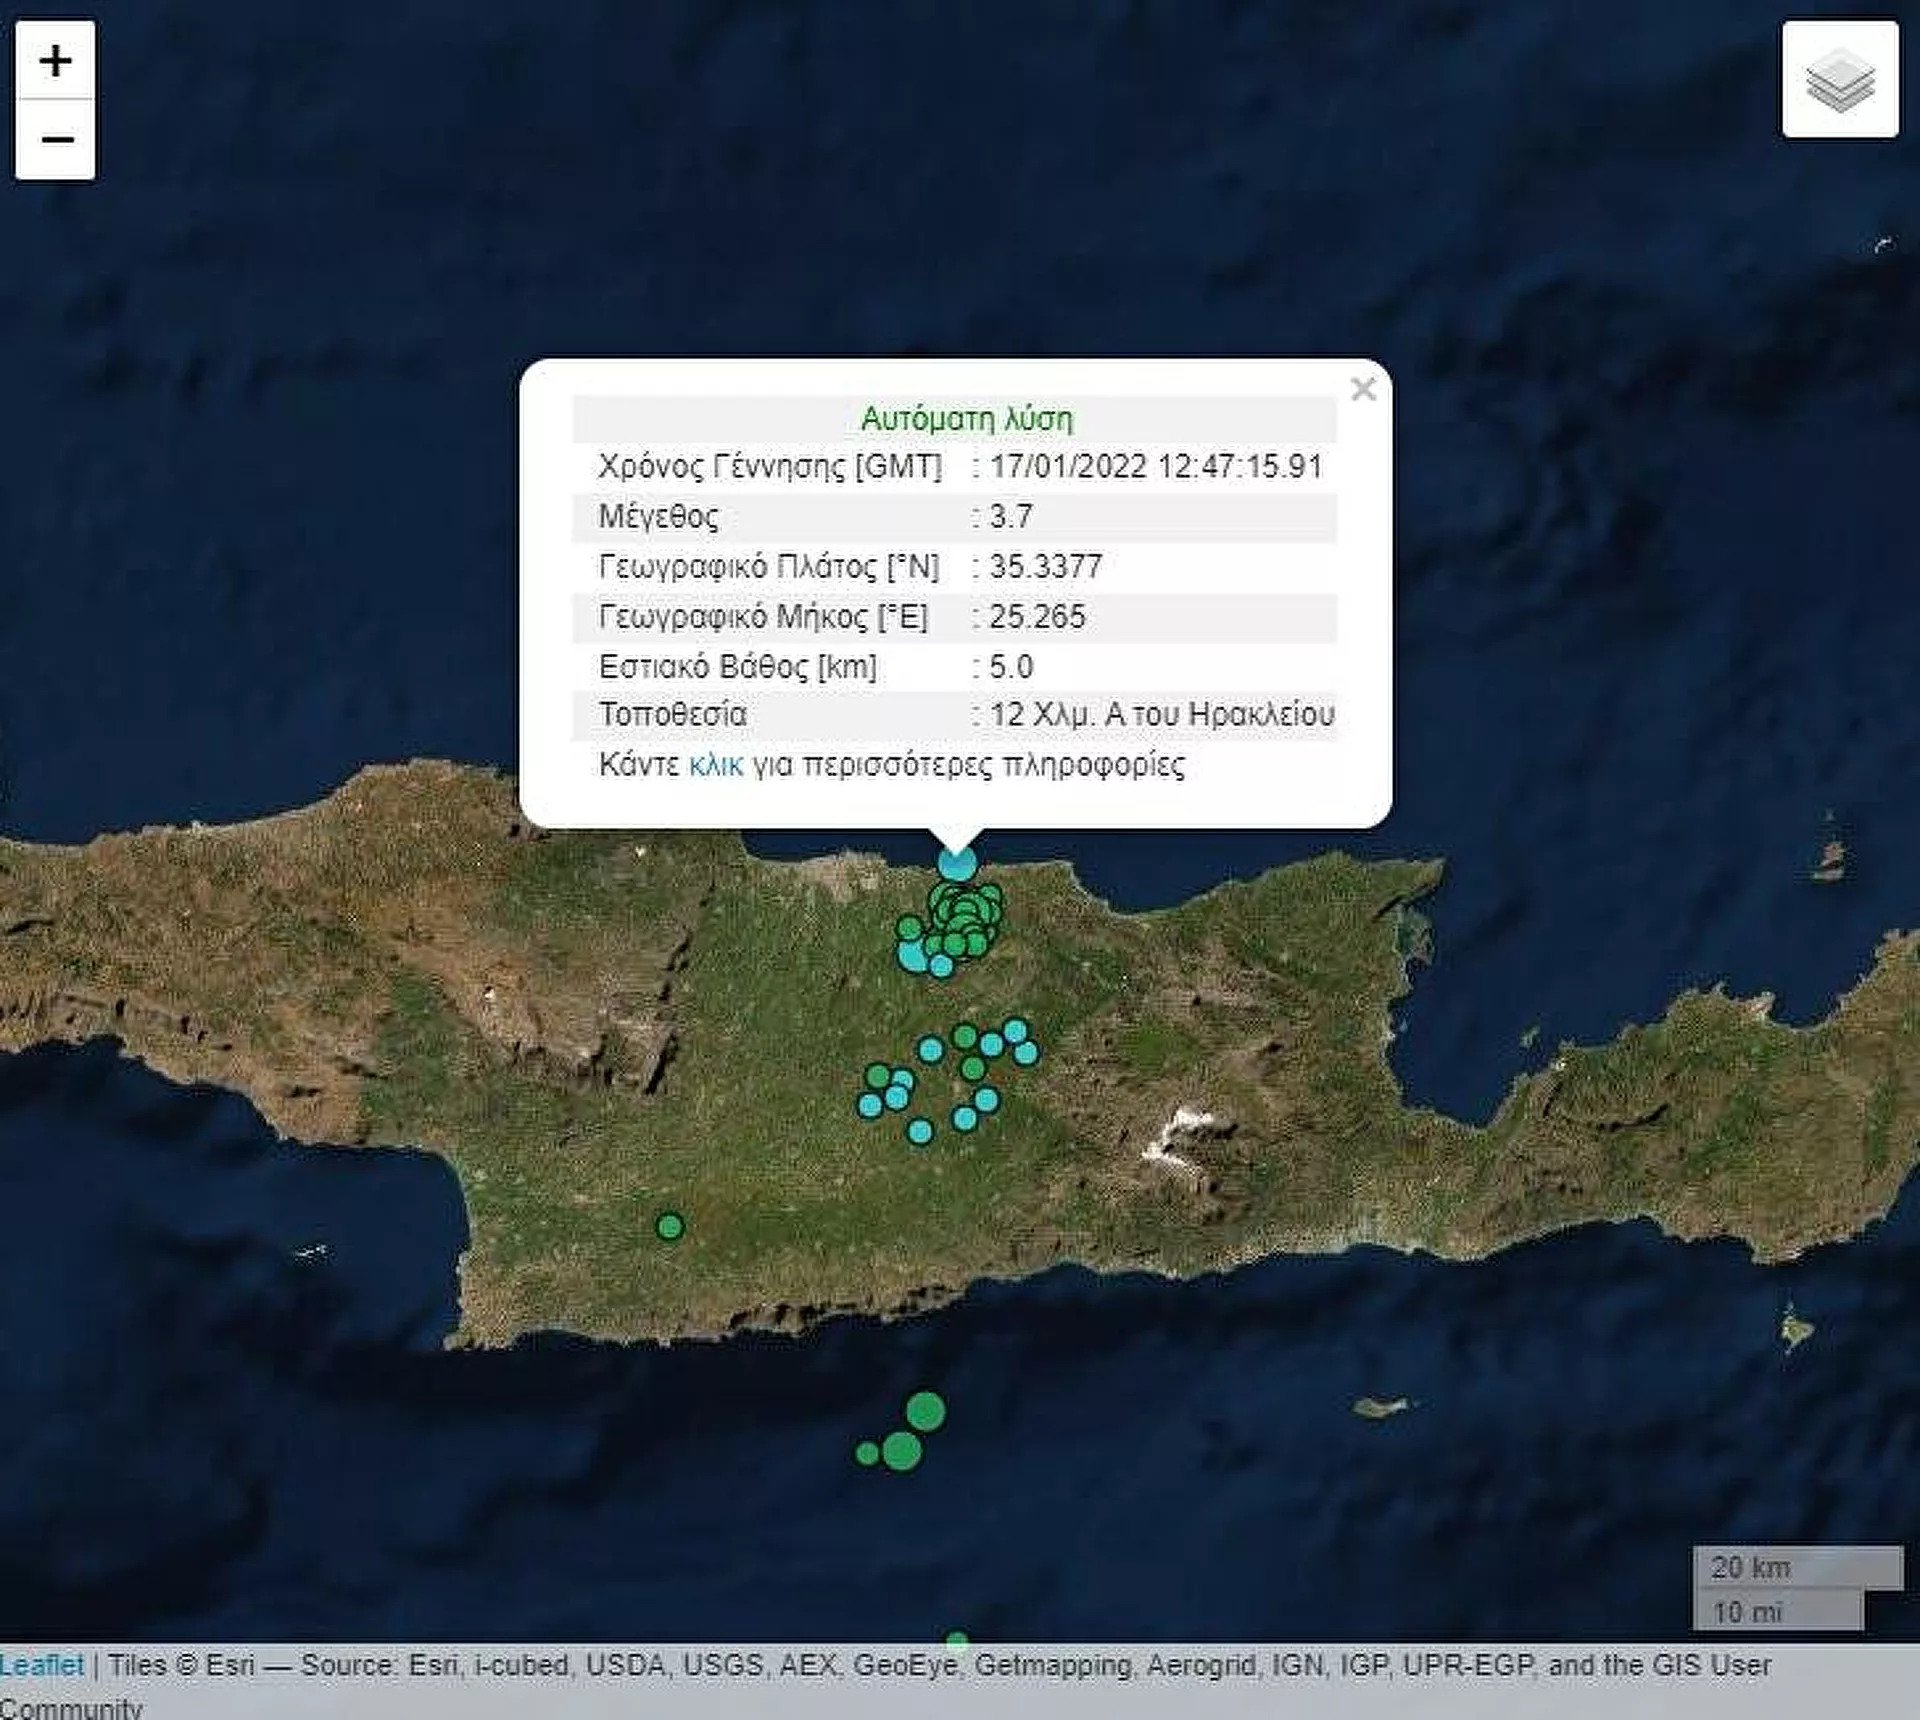Click the 12 Χλμ. Α του Ηρακλείου location text

click(x=1162, y=715)
